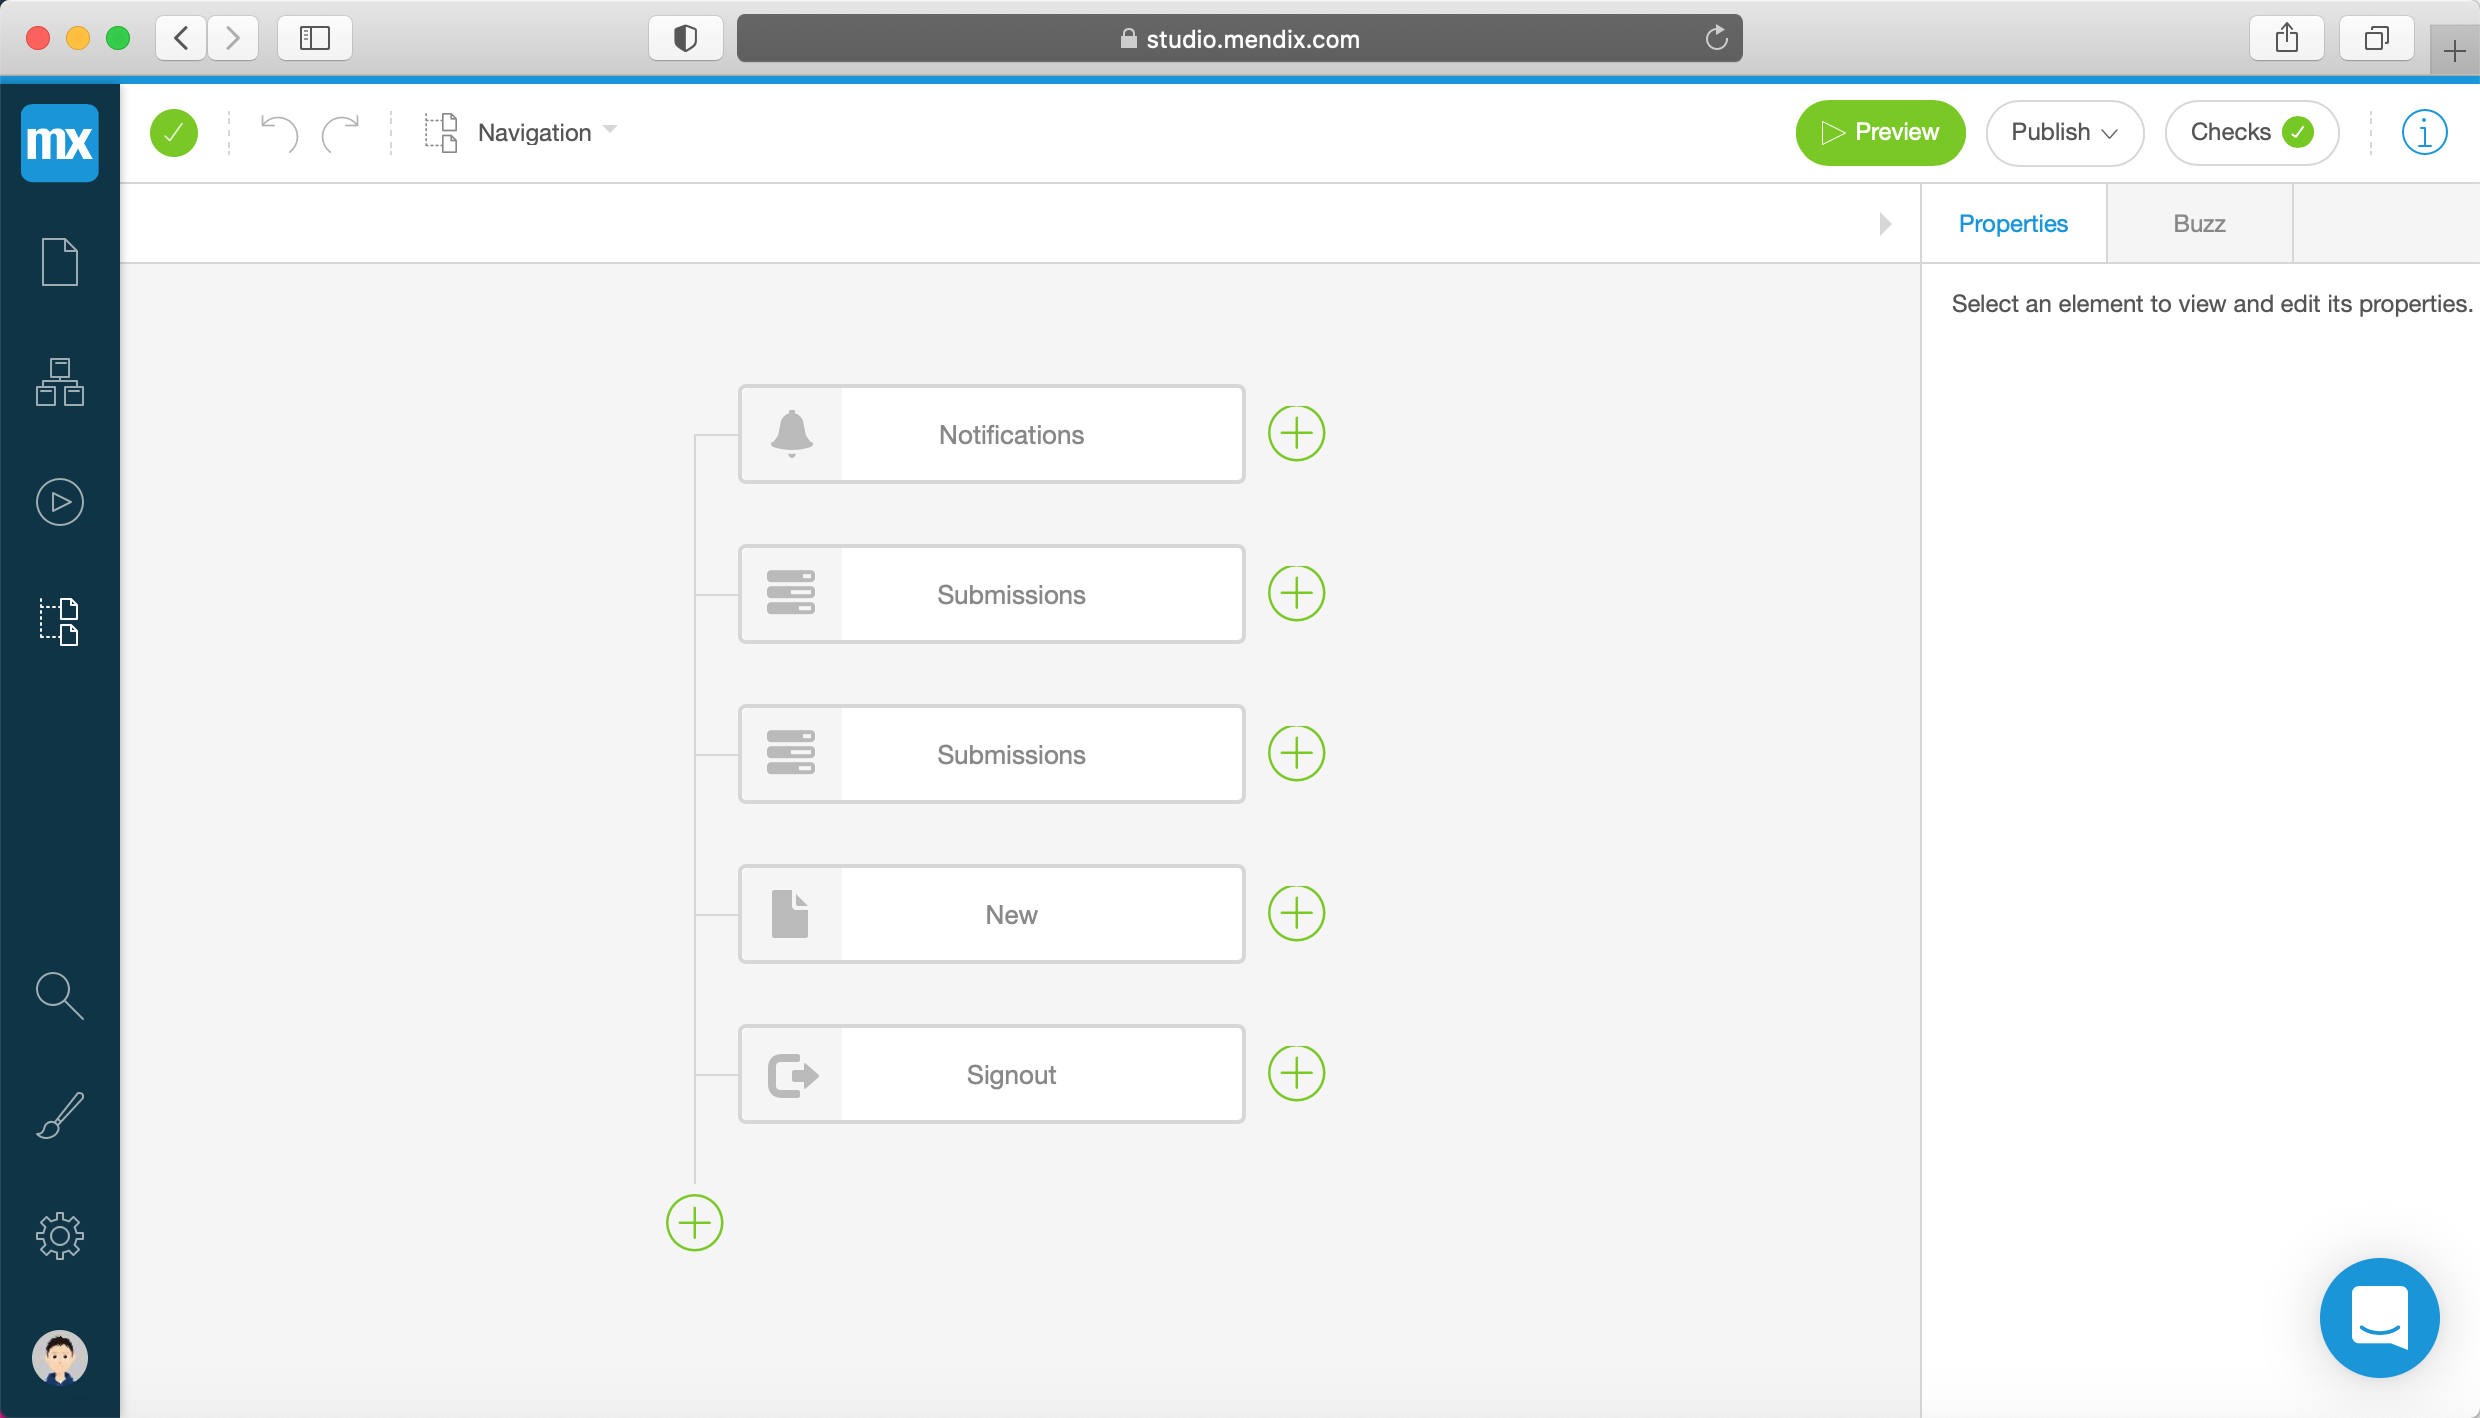Click the Navigation document icon in sidebar
The width and height of the screenshot is (2480, 1418).
tap(60, 622)
